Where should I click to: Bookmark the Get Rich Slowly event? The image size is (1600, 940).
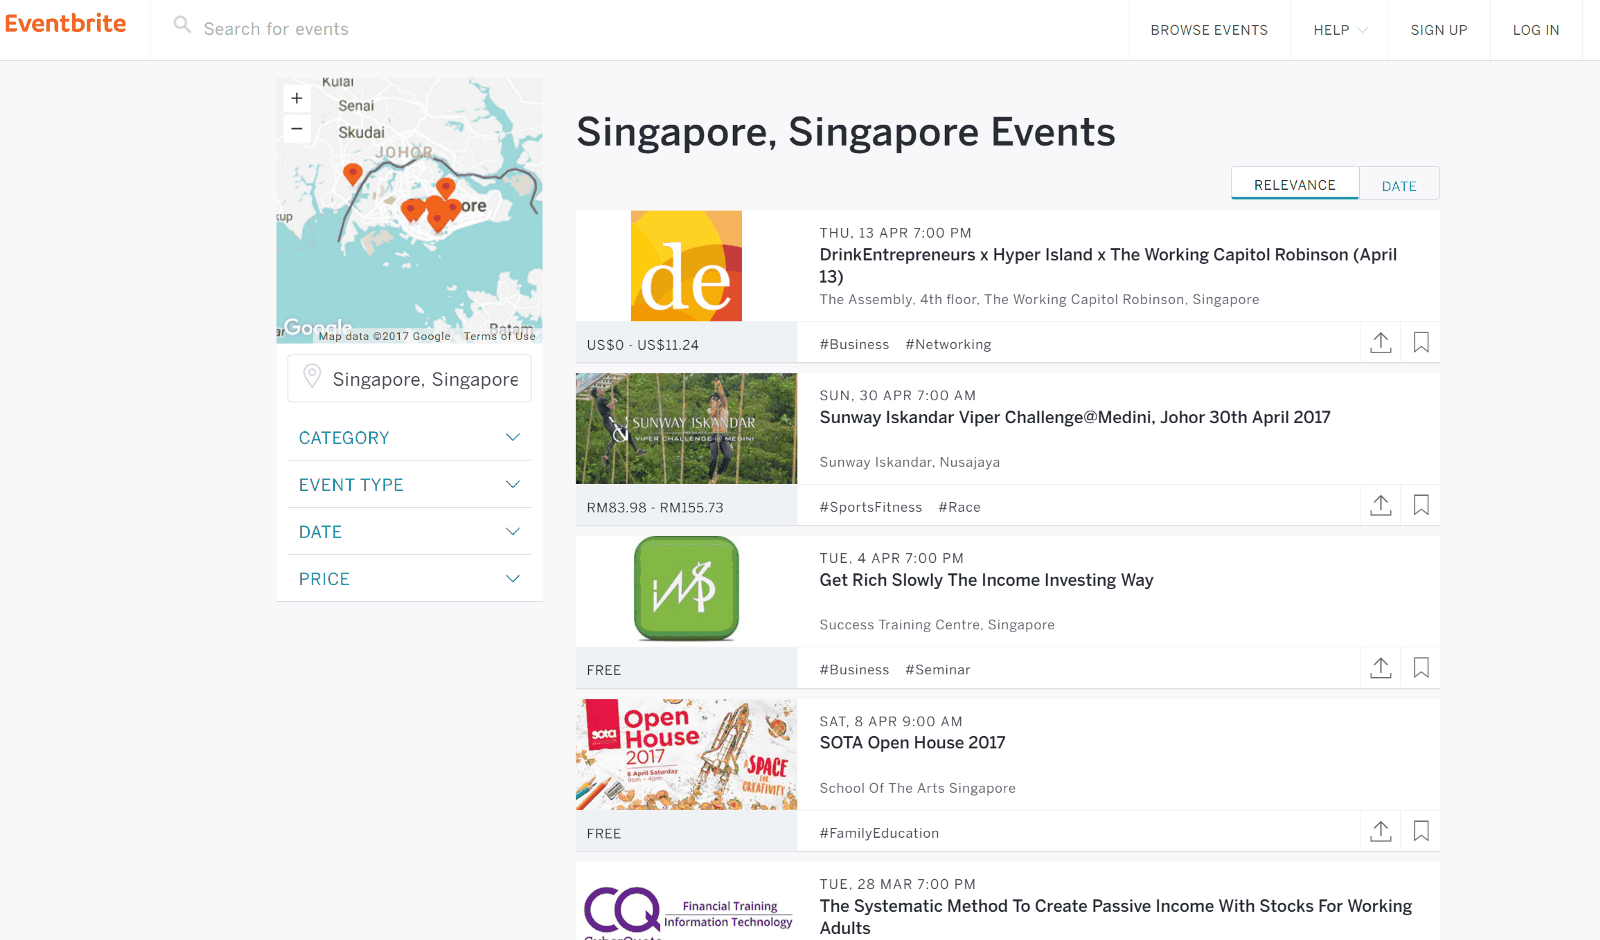(1421, 668)
